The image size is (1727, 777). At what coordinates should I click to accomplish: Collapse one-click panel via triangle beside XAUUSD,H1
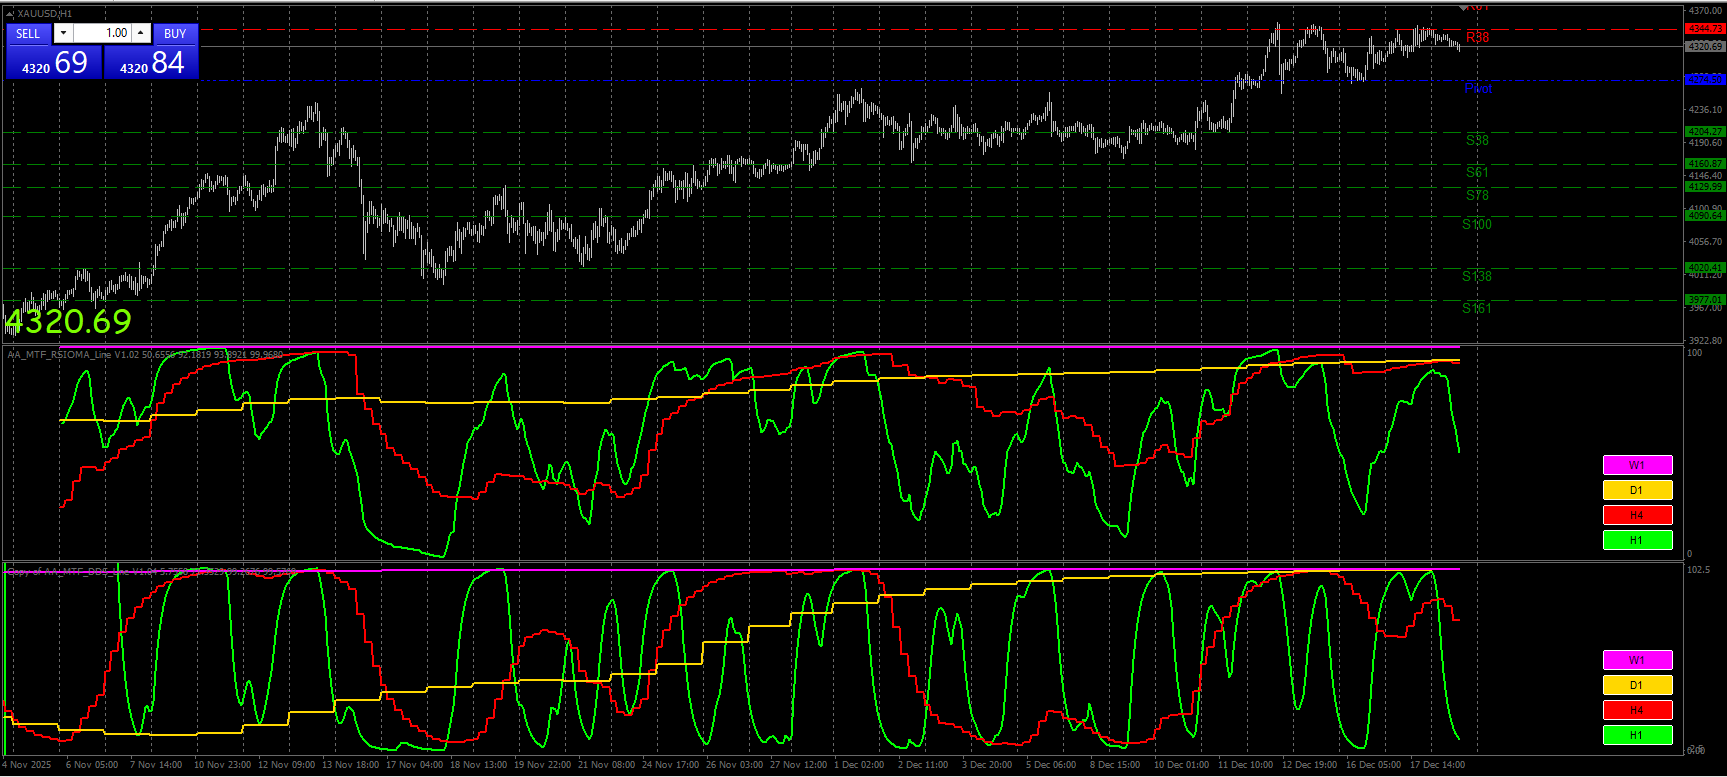[10, 14]
